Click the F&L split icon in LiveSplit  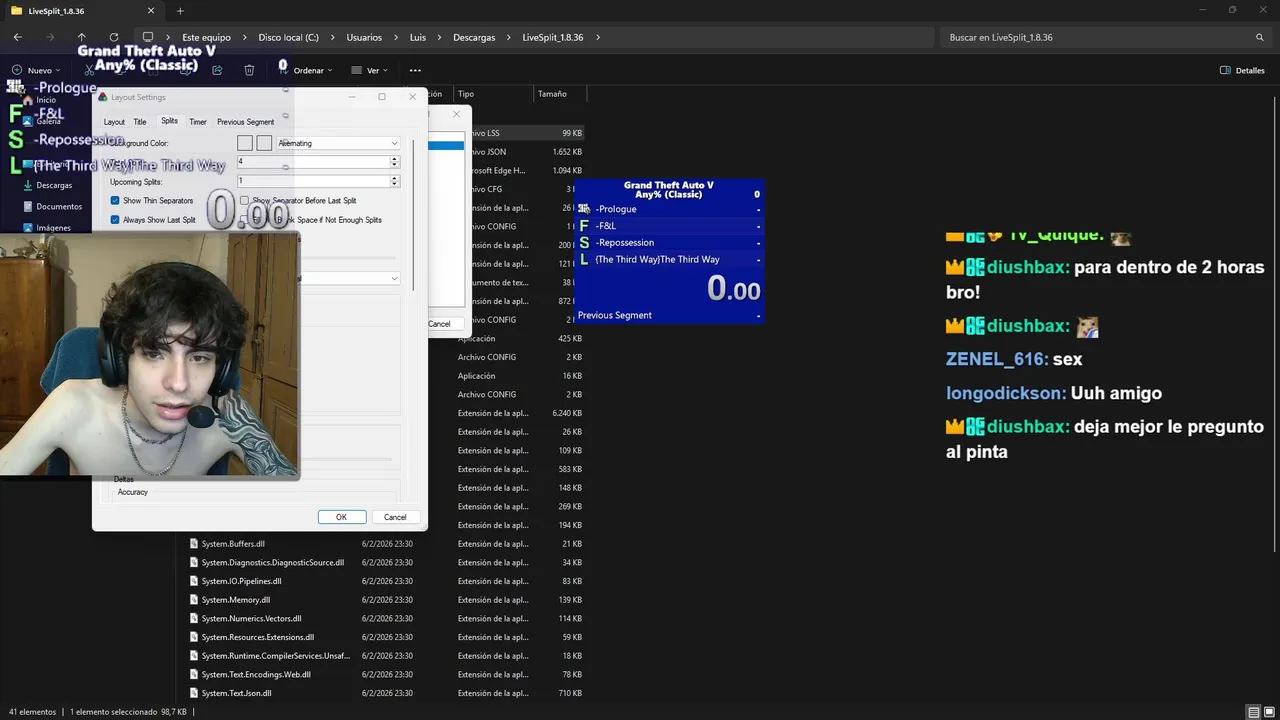[x=584, y=226]
